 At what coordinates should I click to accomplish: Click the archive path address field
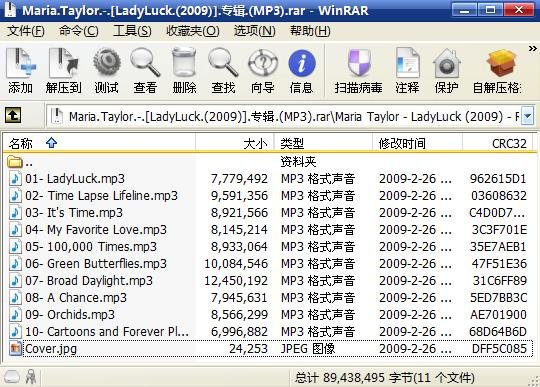[285, 117]
